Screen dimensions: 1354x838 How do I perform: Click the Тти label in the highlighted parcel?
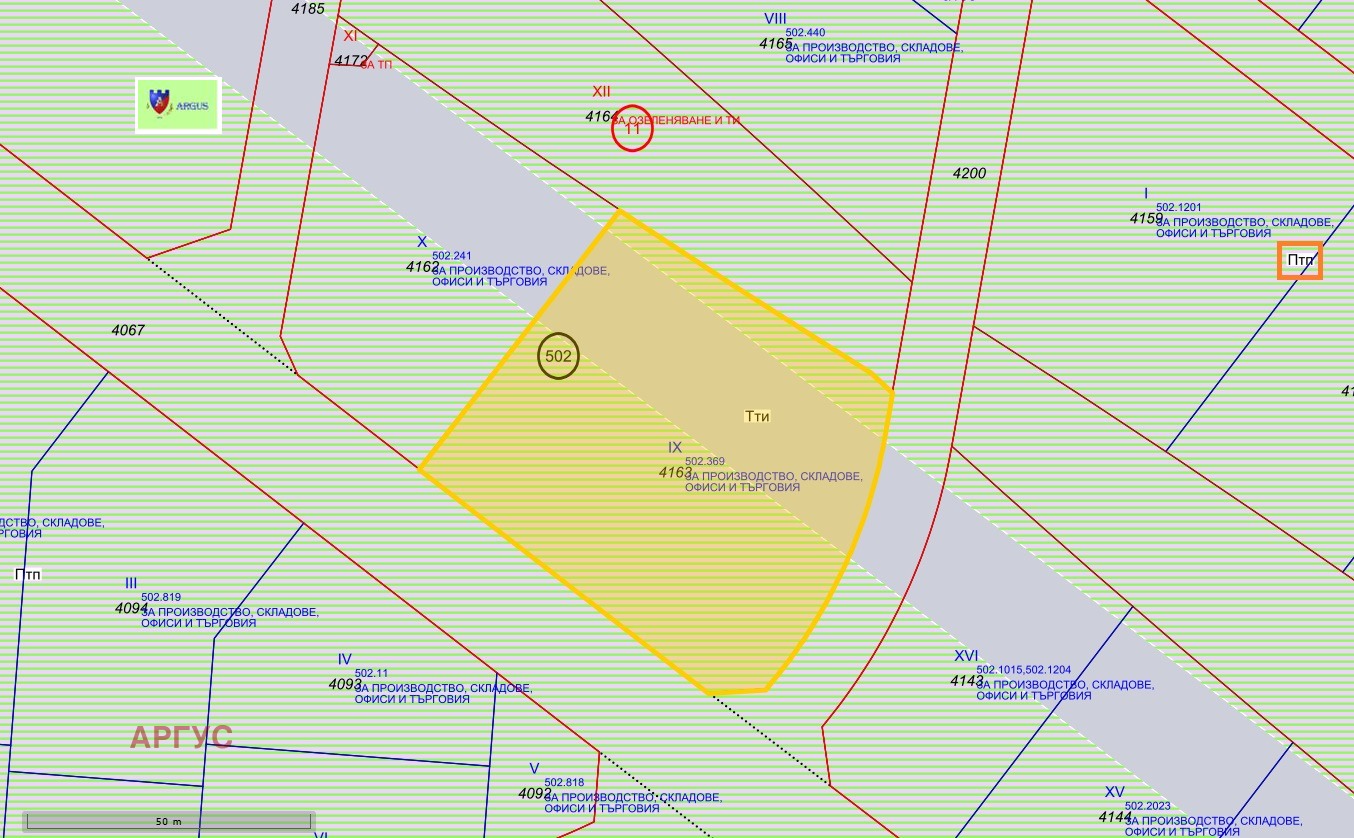(x=757, y=416)
